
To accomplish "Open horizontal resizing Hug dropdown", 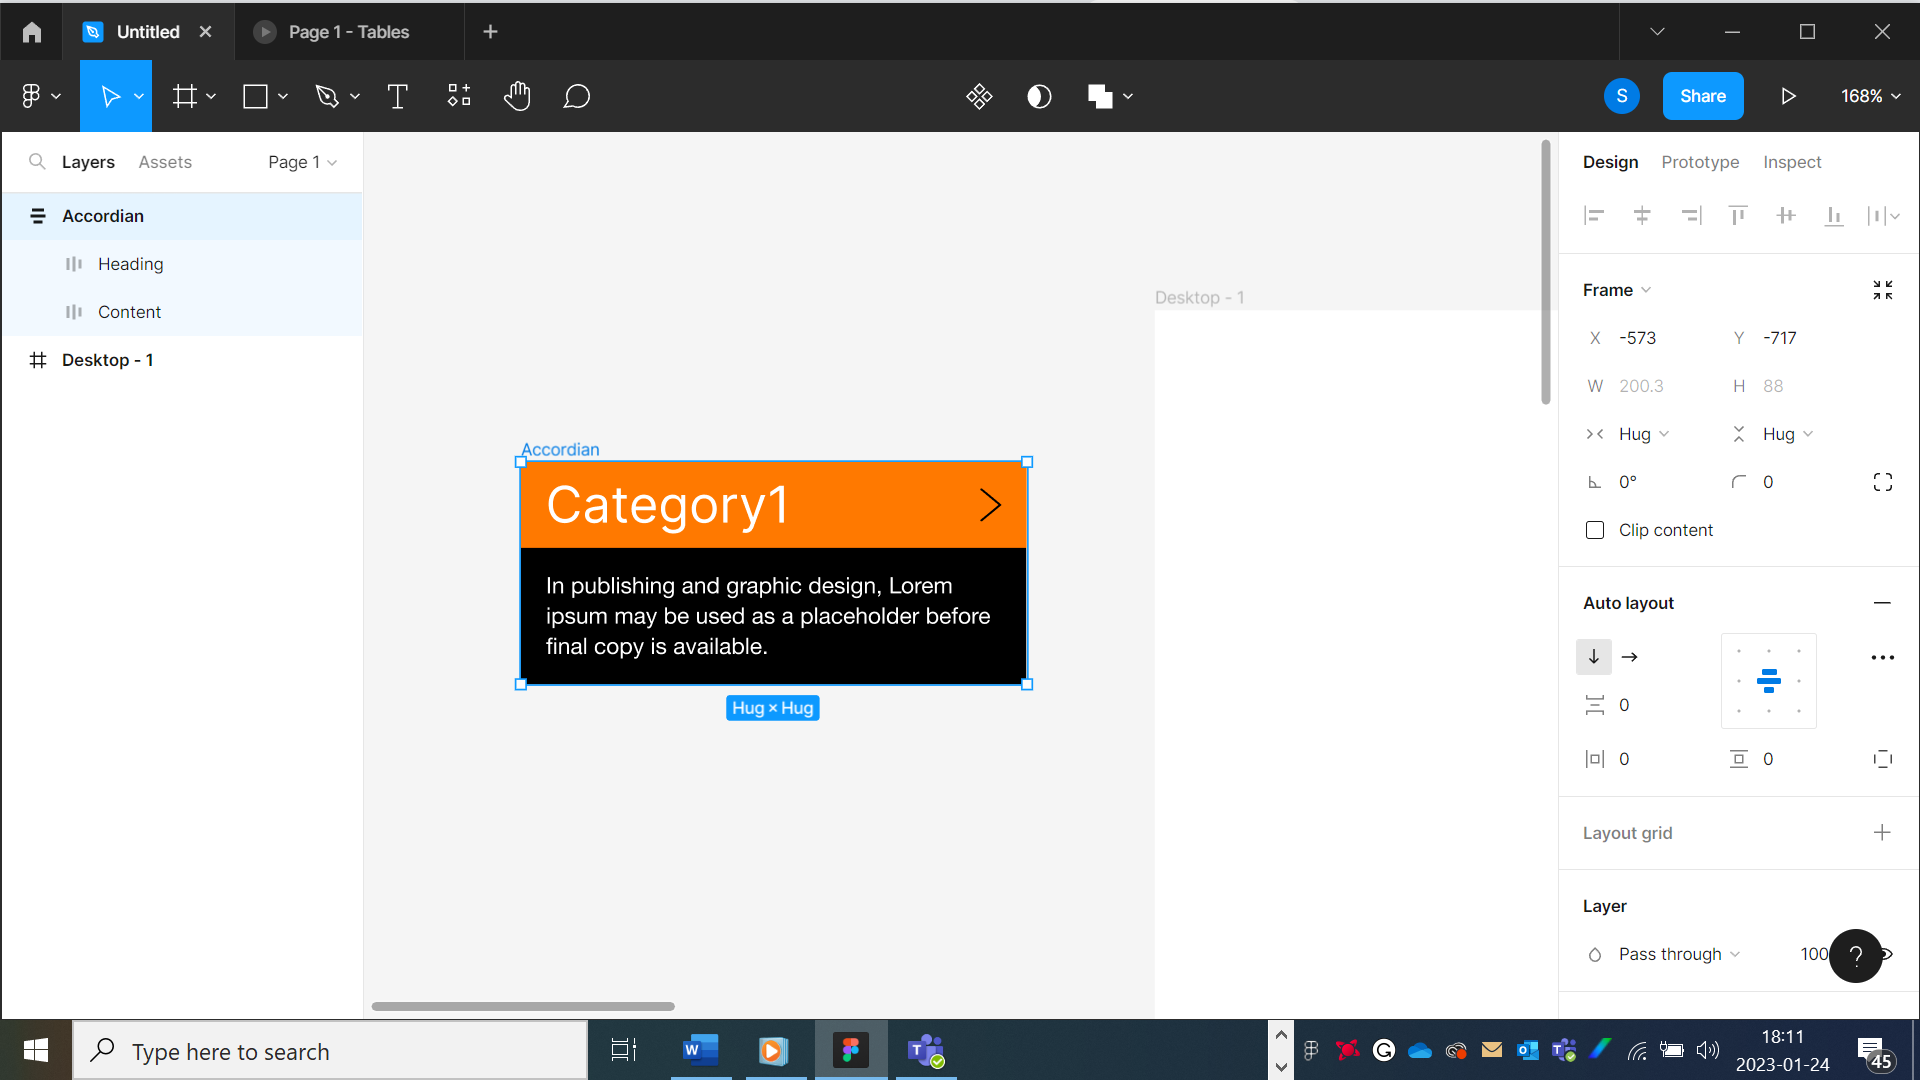I will [1644, 434].
